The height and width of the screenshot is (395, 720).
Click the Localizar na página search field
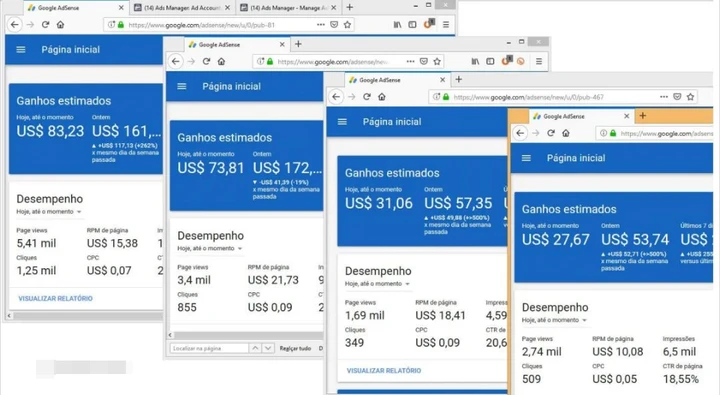point(209,348)
